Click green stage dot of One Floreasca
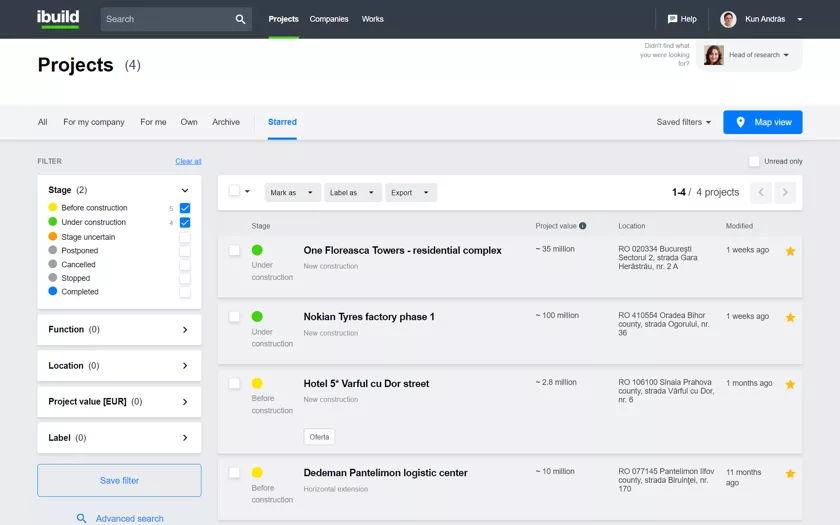Viewport: 840px width, 525px height. pos(257,250)
